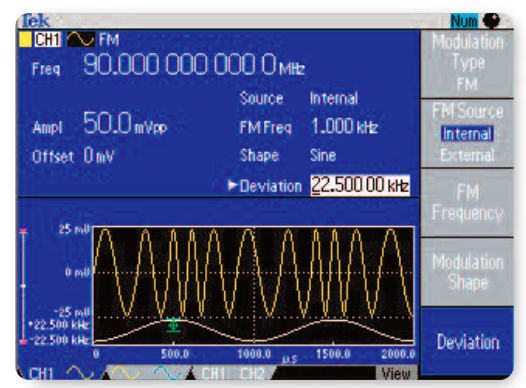Viewport: 526px width, 388px height.
Task: Select the 90.000 000 000 0 MHz frequency value
Action: click(x=194, y=64)
